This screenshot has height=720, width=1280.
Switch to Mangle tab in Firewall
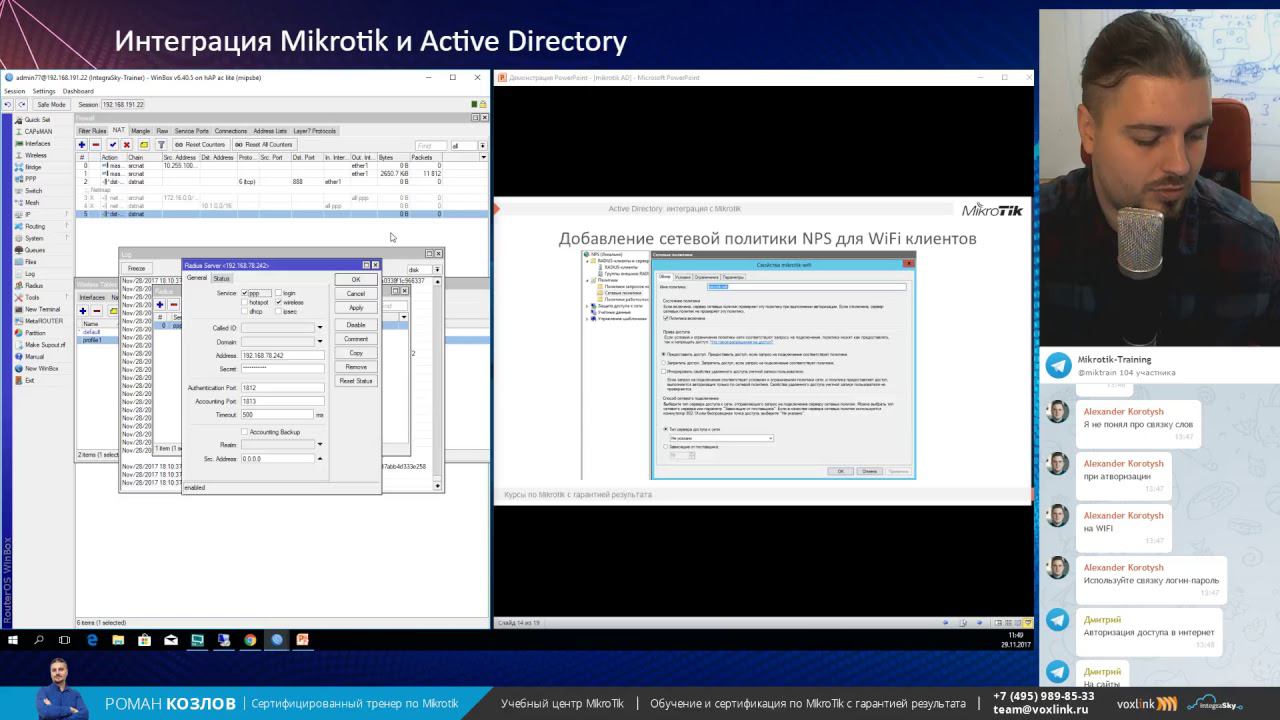(x=140, y=131)
